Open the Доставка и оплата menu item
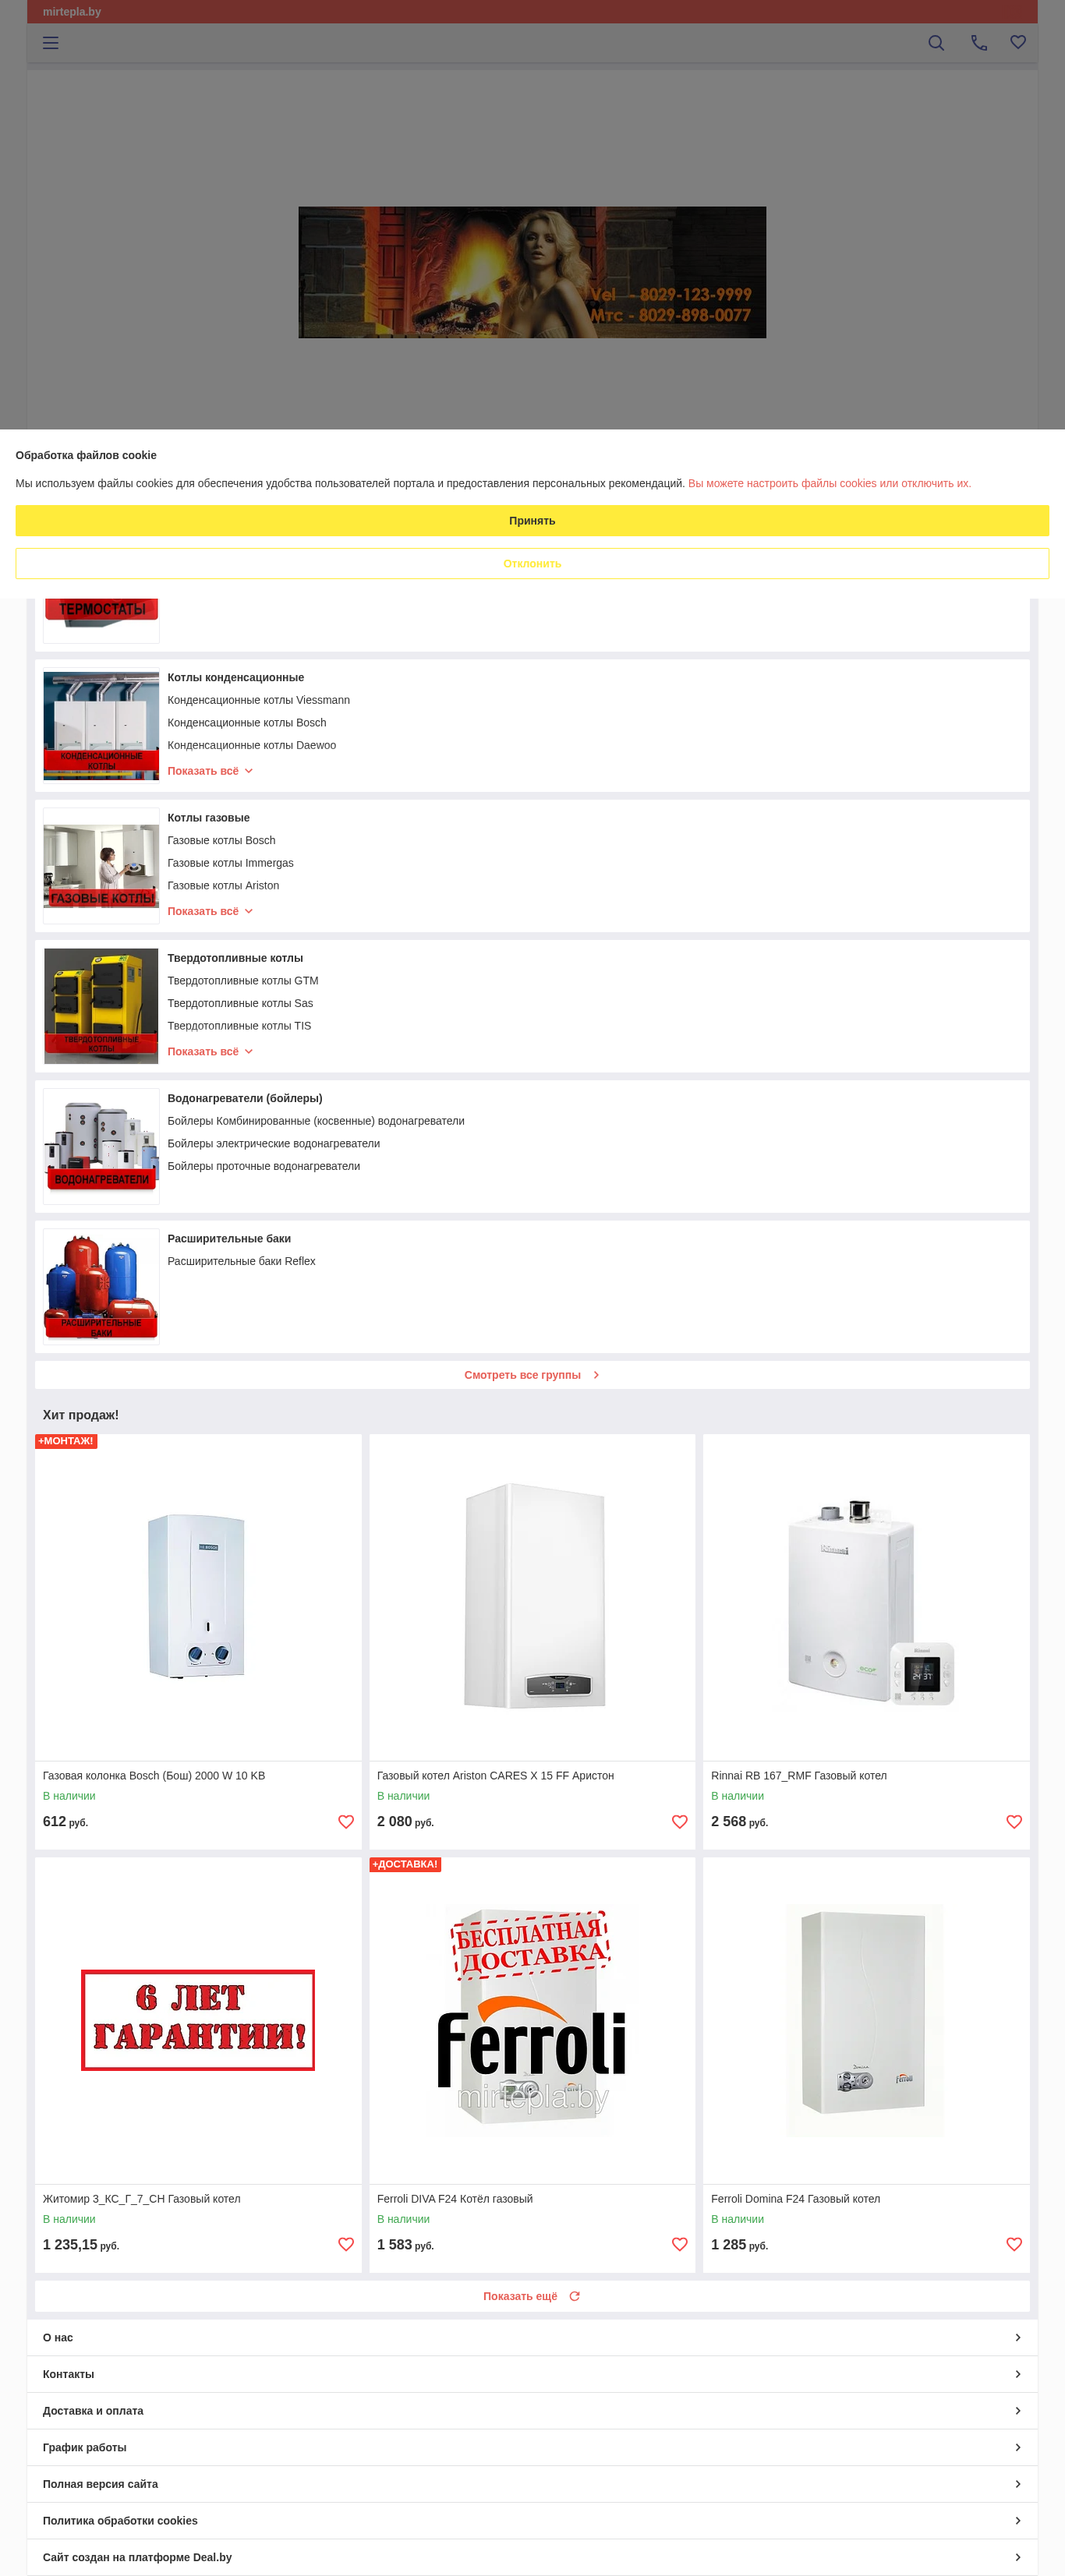Image resolution: width=1065 pixels, height=2576 pixels. tap(532, 2411)
